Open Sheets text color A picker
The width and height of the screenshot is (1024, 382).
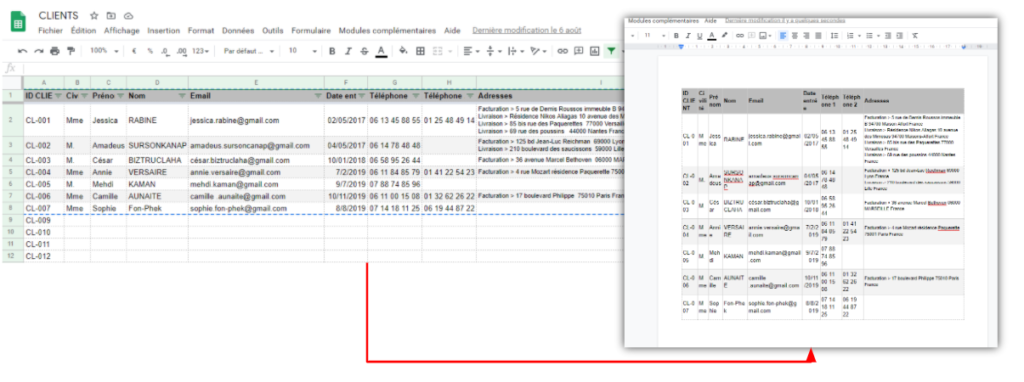tap(381, 51)
